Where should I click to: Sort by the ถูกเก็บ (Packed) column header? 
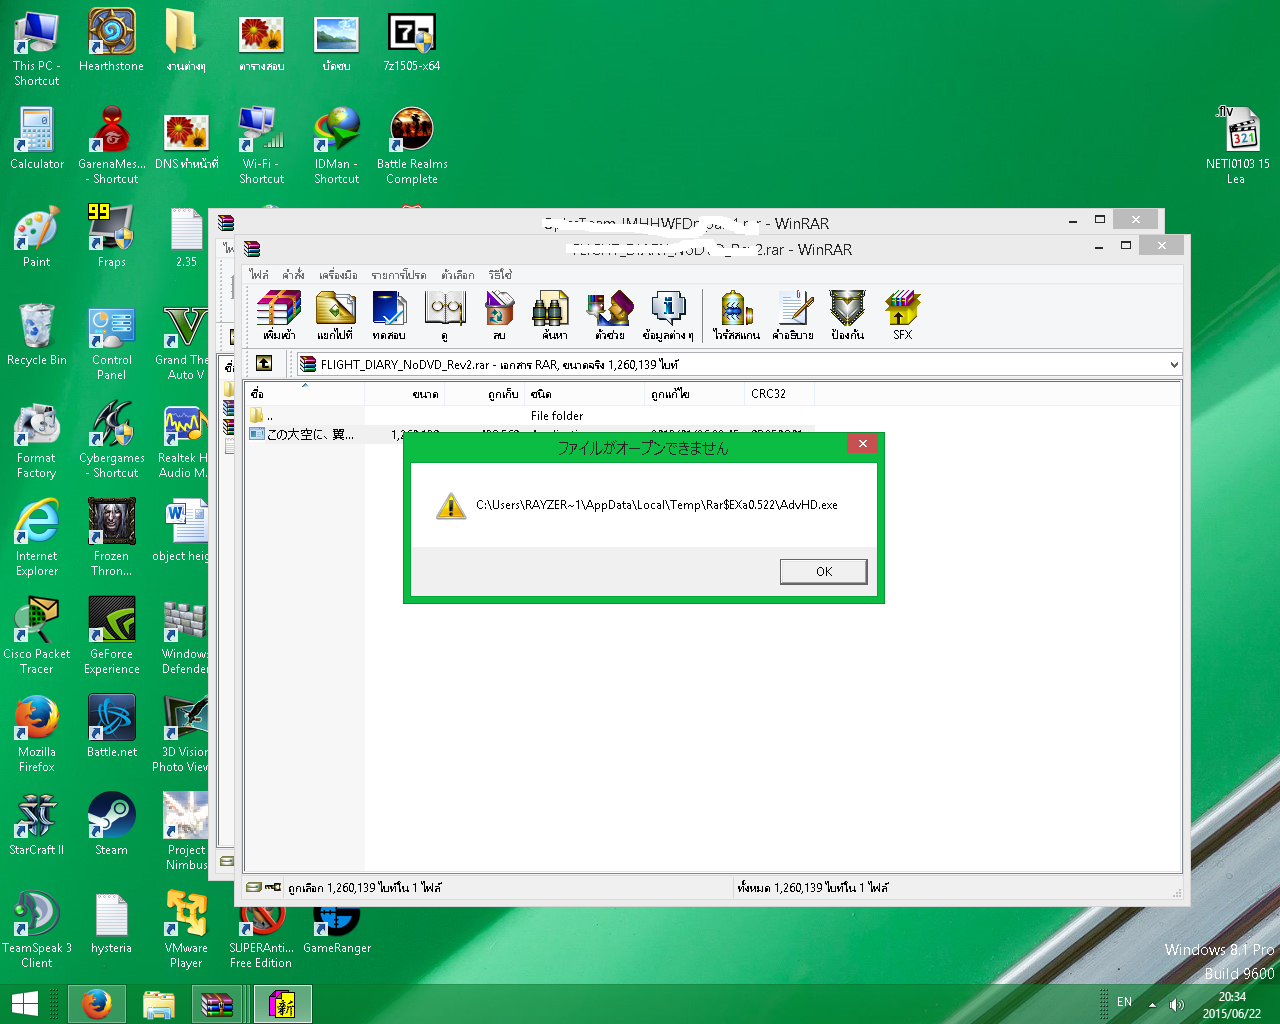[485, 394]
